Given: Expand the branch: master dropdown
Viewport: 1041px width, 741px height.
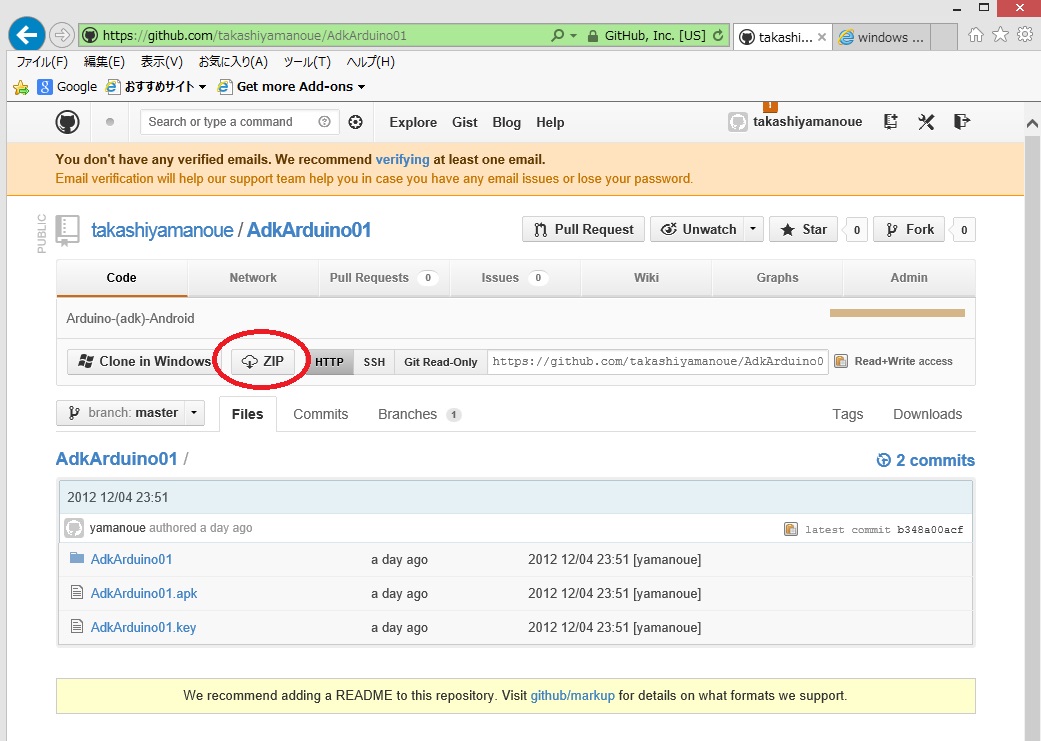Looking at the screenshot, I should coord(130,413).
